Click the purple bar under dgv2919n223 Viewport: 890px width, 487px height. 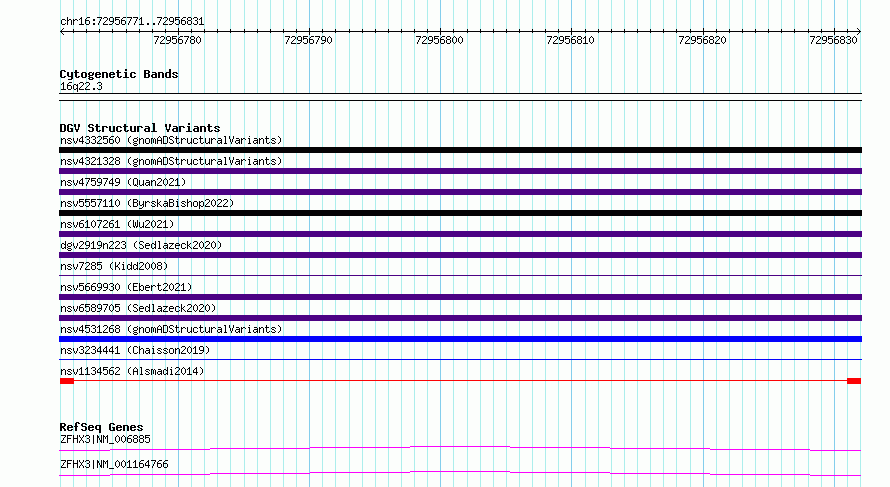click(460, 255)
